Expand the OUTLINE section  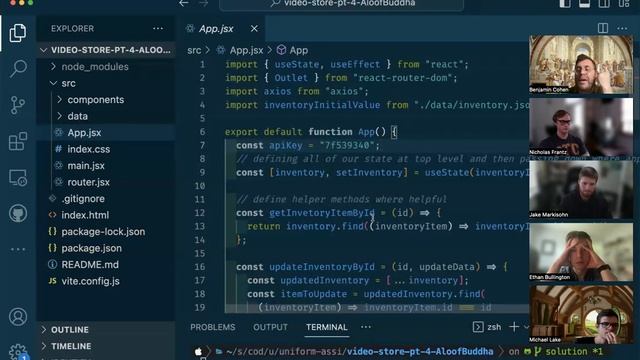click(x=106, y=329)
